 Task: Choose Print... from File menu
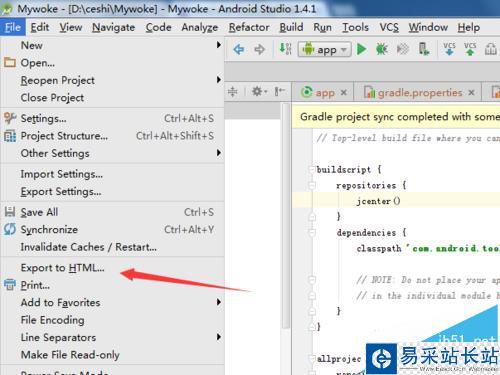(x=112, y=285)
